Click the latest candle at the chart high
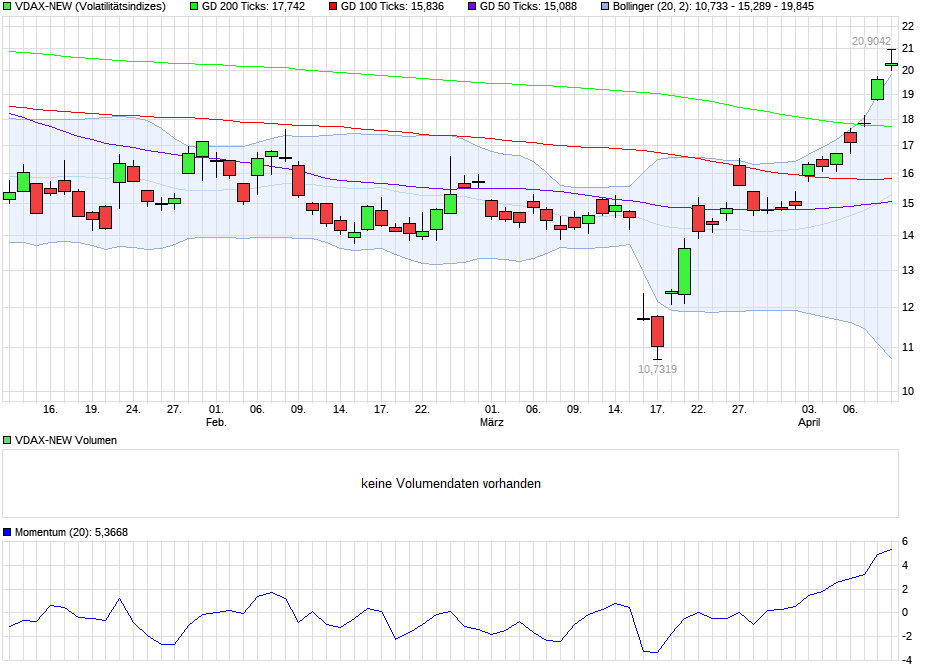Screen dimensions: 940x670 (x=891, y=64)
